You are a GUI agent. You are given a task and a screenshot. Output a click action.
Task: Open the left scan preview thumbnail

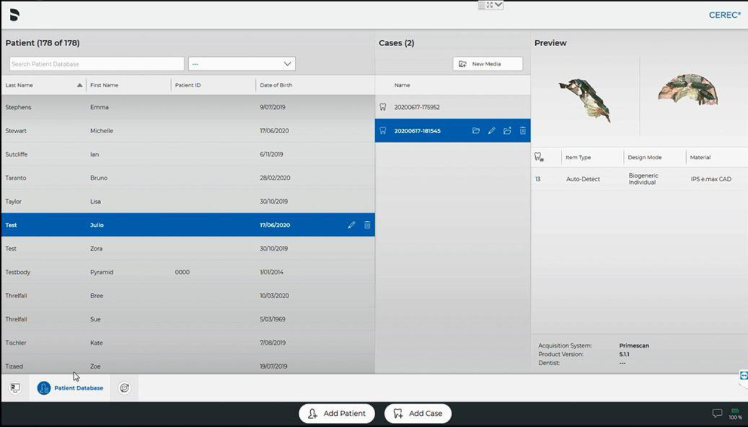[585, 99]
